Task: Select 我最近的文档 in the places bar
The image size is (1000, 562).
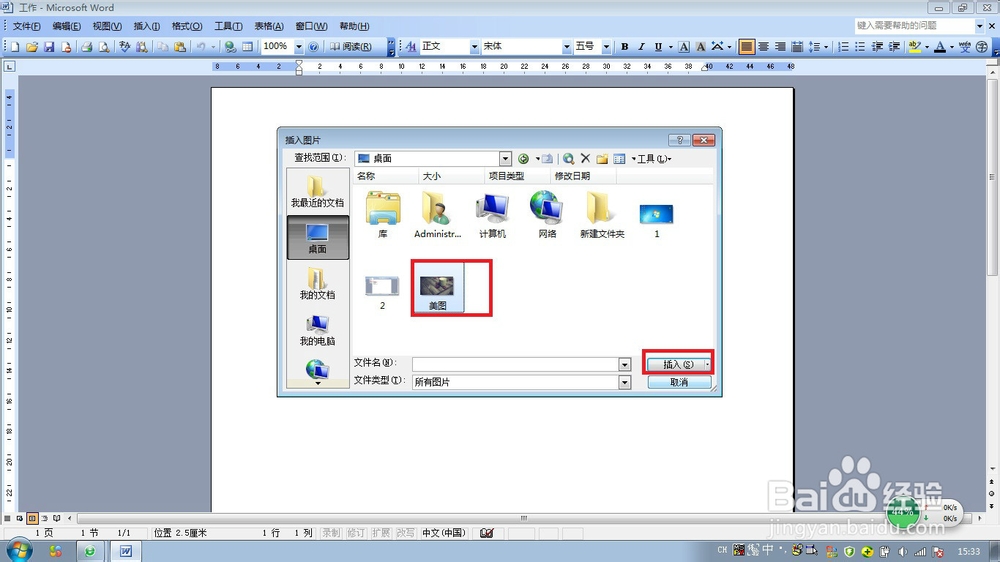Action: [318, 192]
